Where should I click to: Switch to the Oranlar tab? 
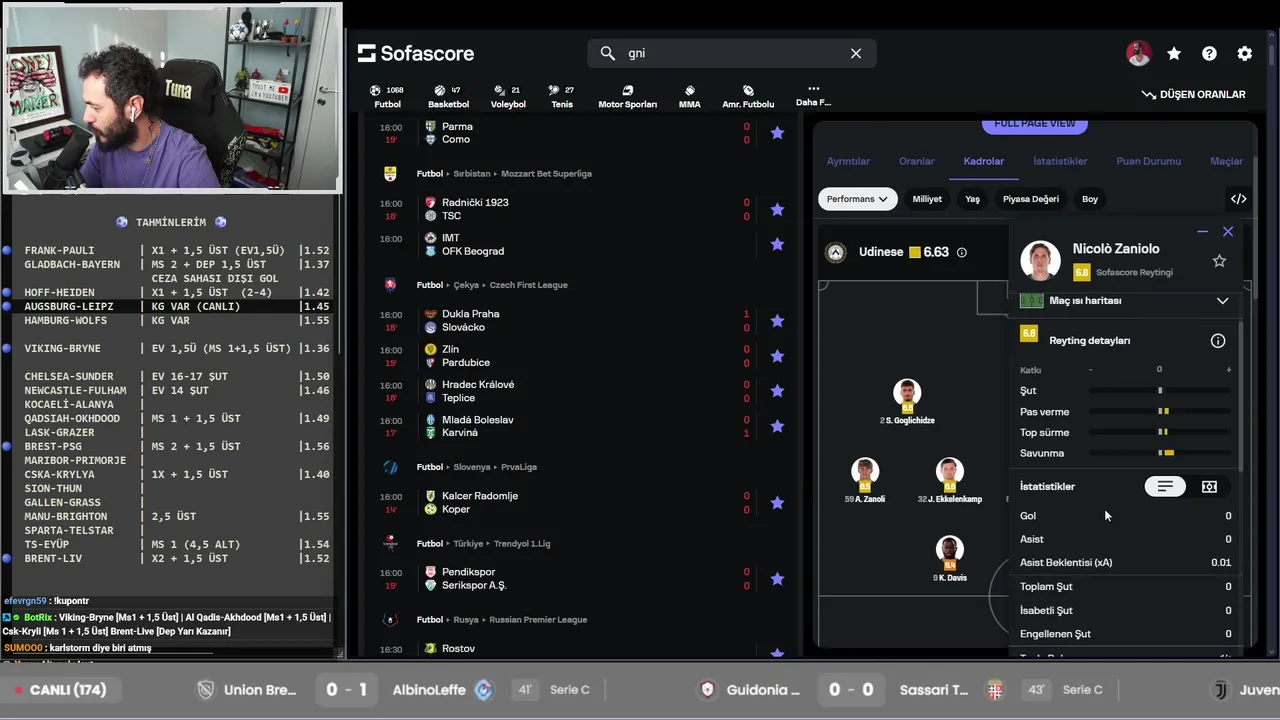(x=916, y=161)
